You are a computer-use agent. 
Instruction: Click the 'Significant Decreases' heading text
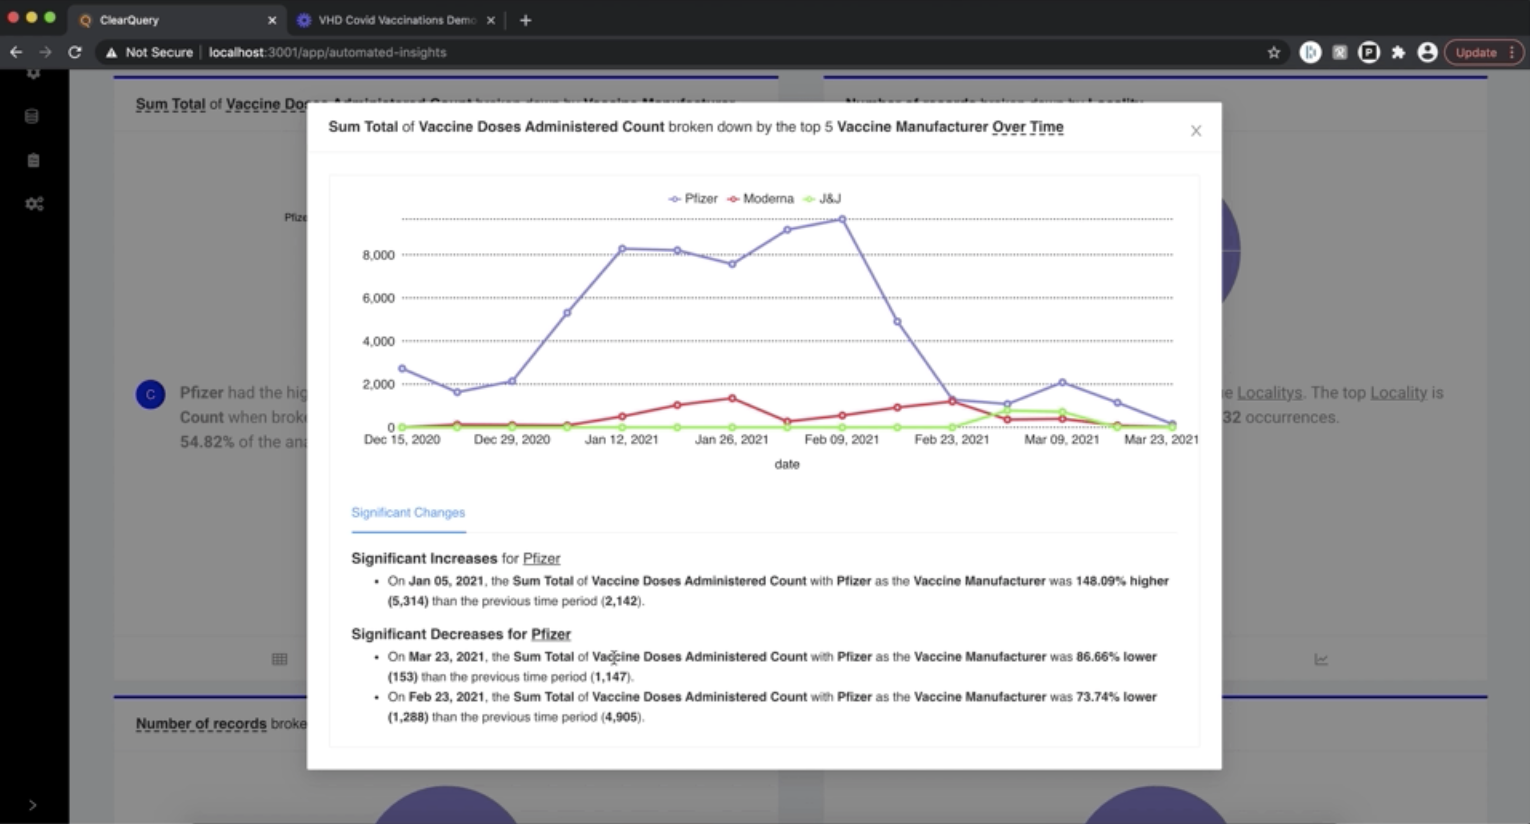coord(426,635)
